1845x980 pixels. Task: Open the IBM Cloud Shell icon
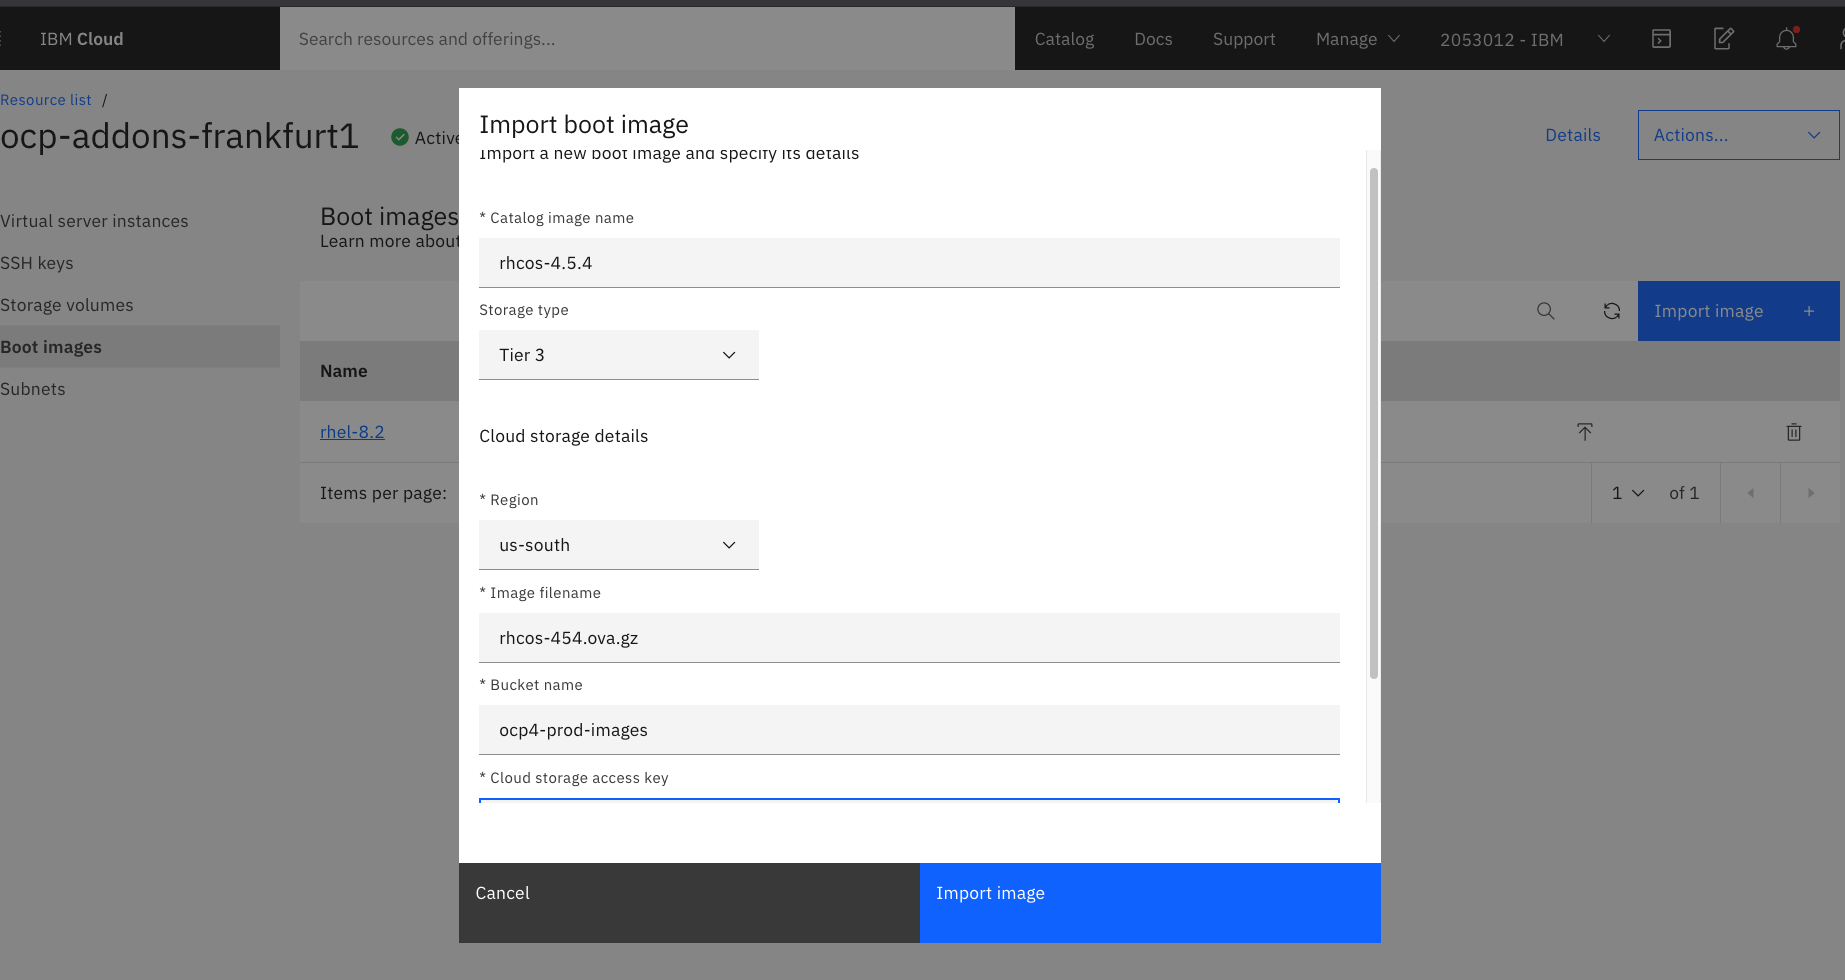pyautogui.click(x=1661, y=39)
